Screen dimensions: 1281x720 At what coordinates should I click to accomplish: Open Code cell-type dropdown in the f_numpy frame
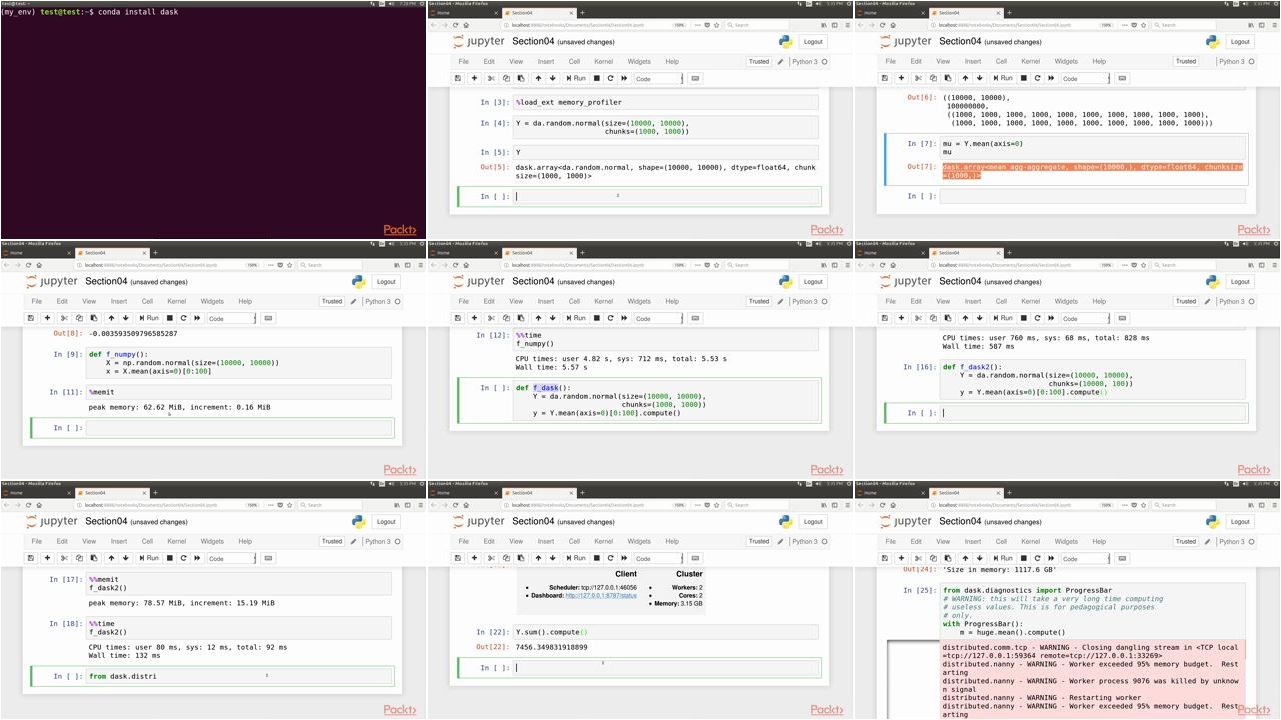(x=232, y=318)
